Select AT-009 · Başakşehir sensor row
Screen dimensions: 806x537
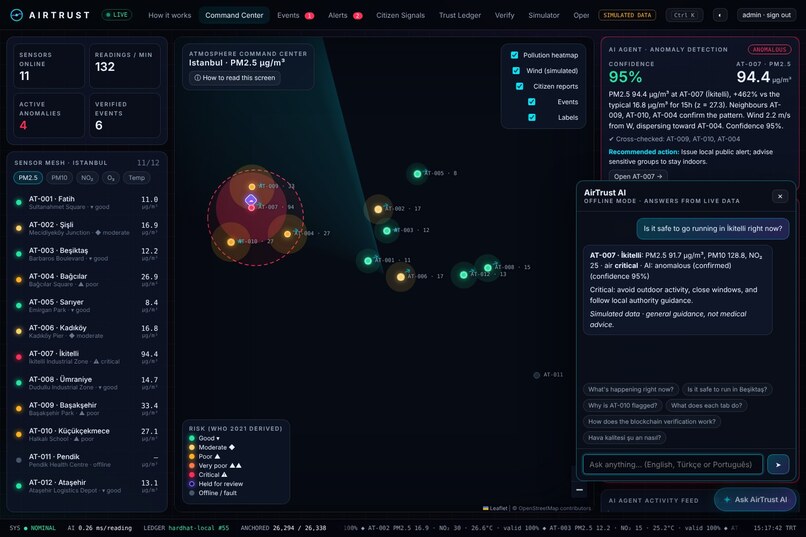(x=87, y=409)
